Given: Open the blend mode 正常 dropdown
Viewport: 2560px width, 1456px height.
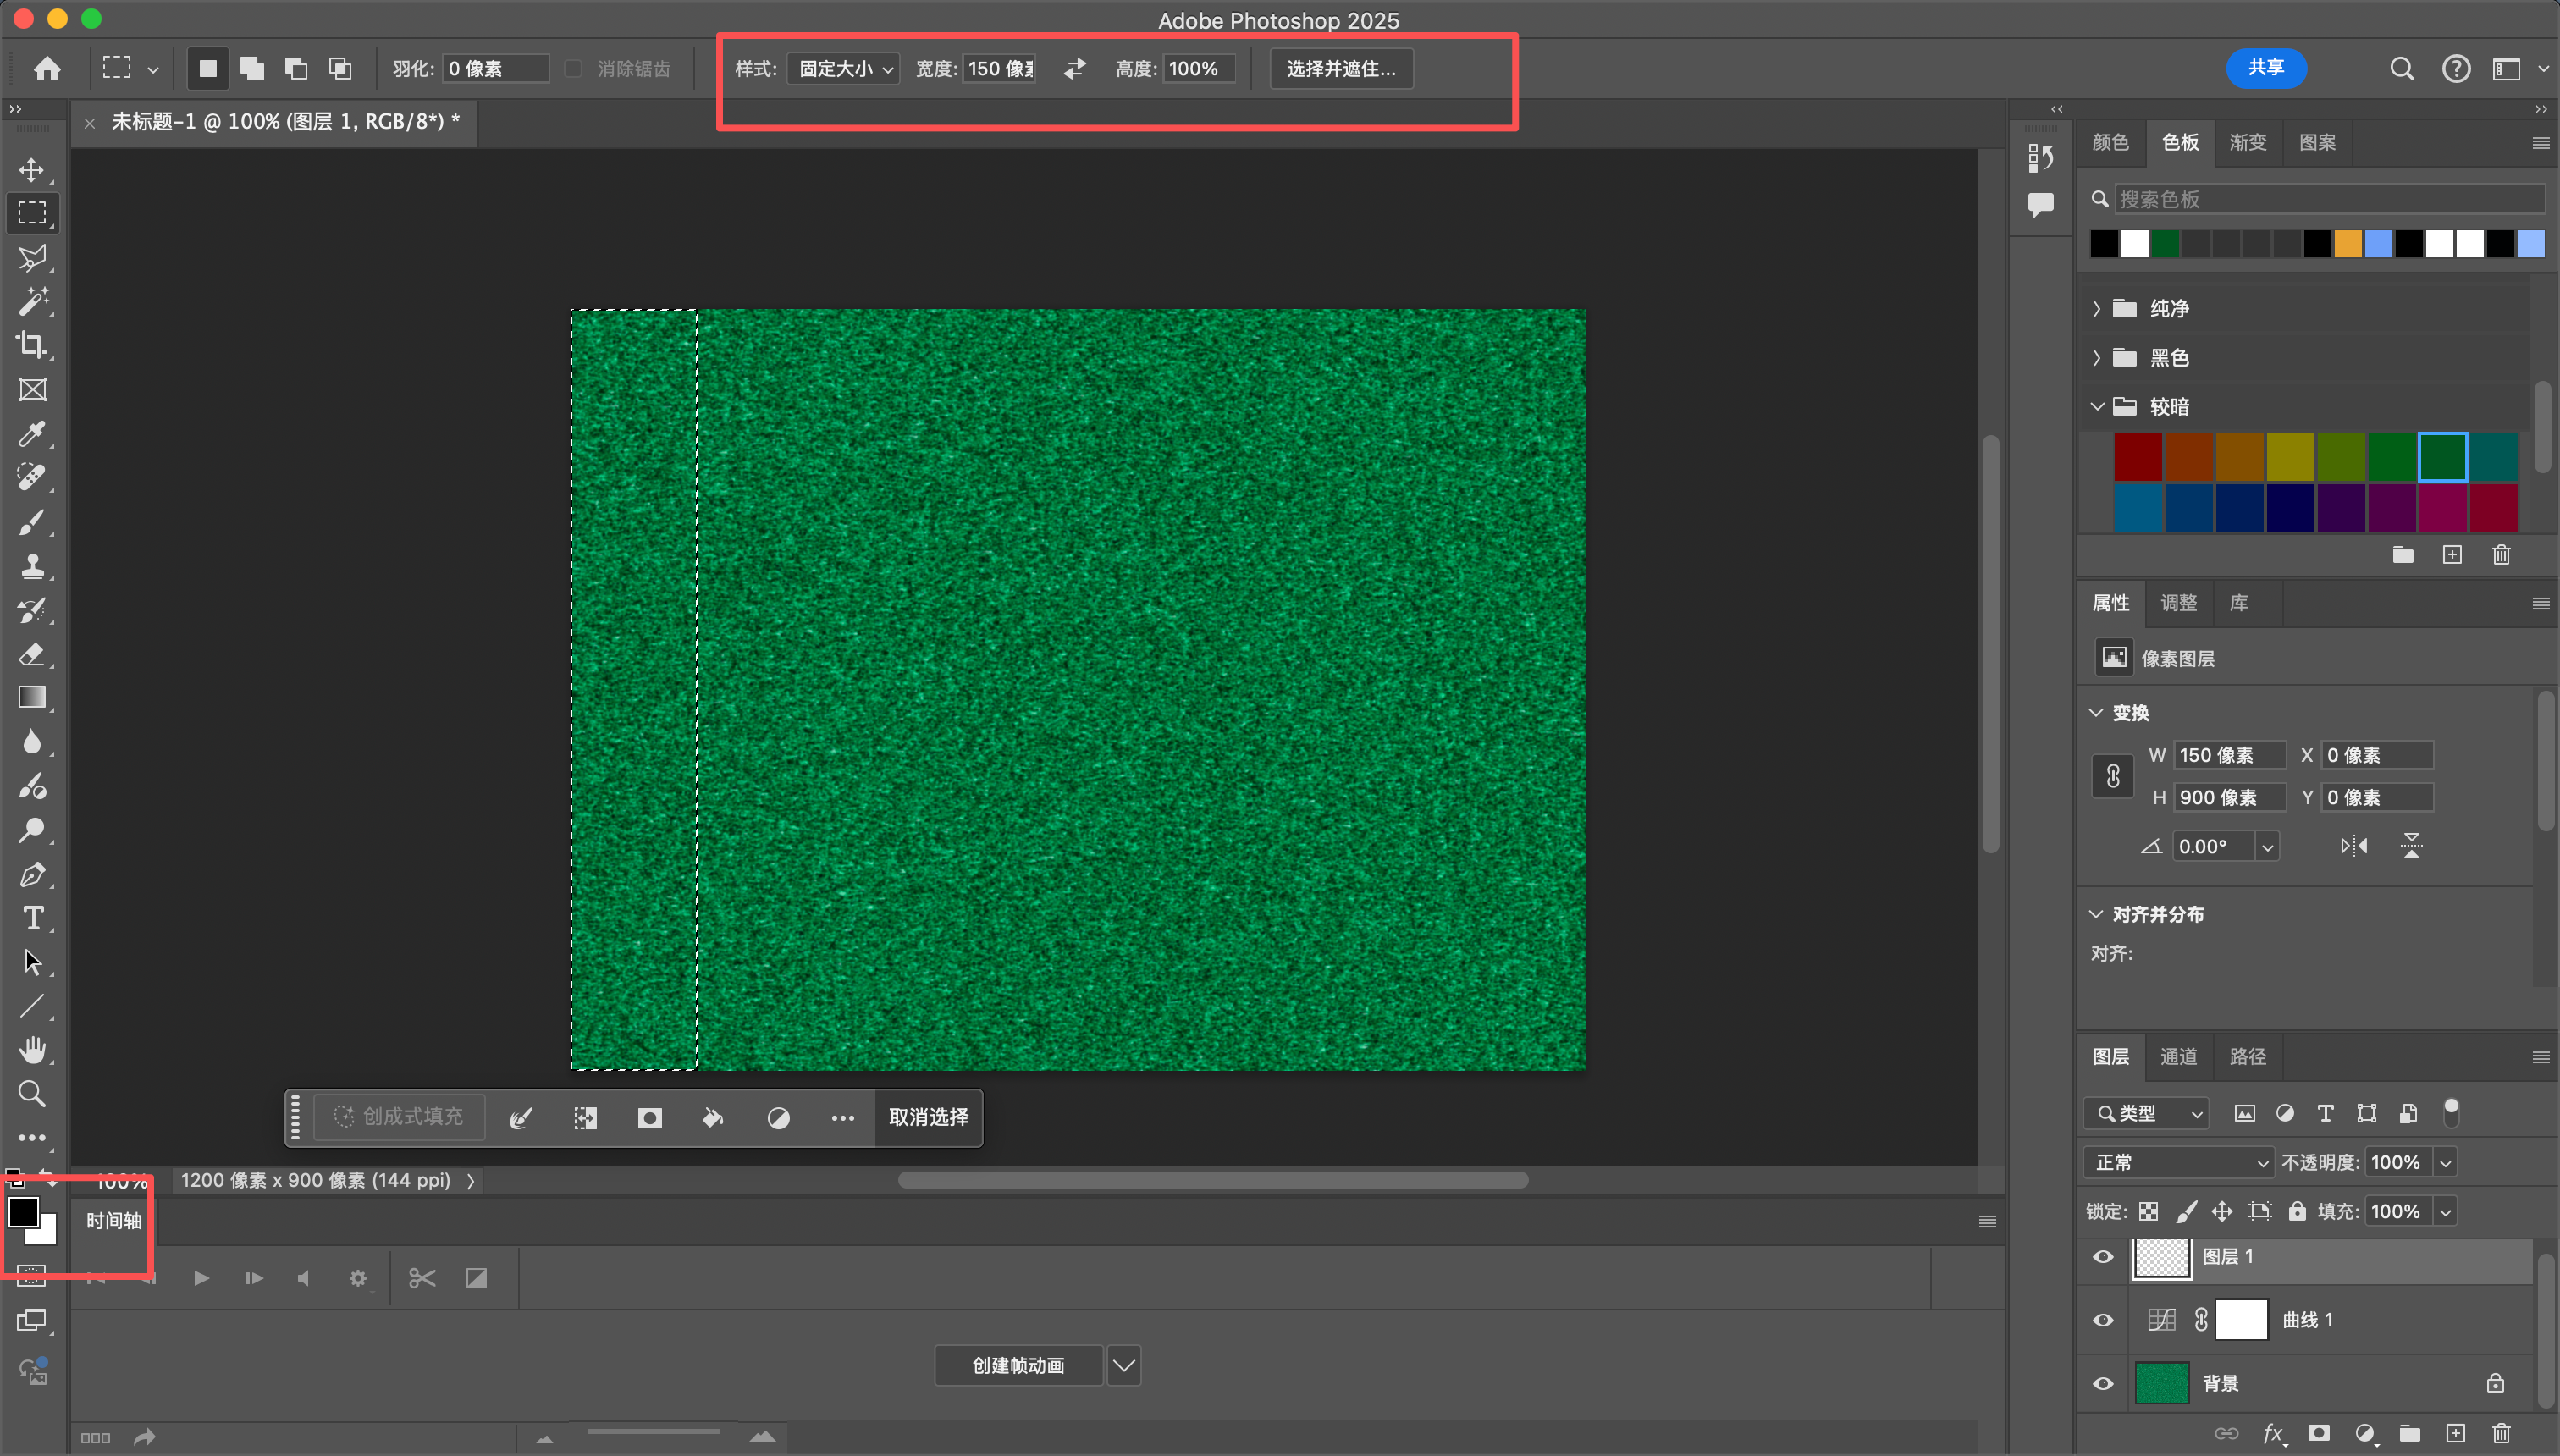Looking at the screenshot, I should coord(2178,1162).
